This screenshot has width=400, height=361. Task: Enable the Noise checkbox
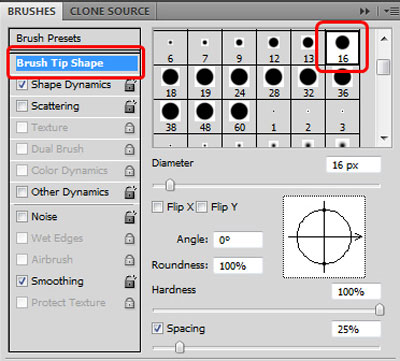[x=22, y=217]
